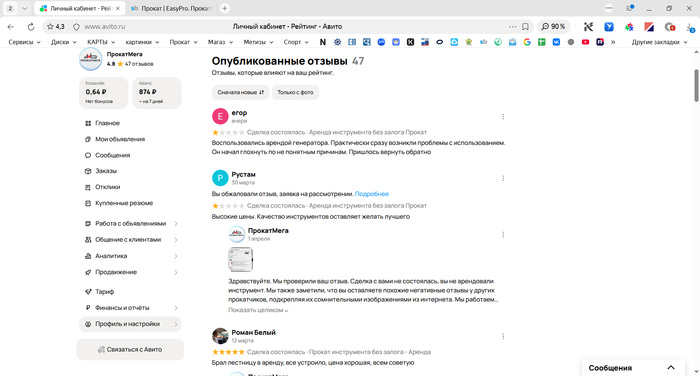Image resolution: width=700 pixels, height=376 pixels.
Task: Sort reviews with Сначала новые button
Action: pyautogui.click(x=240, y=92)
